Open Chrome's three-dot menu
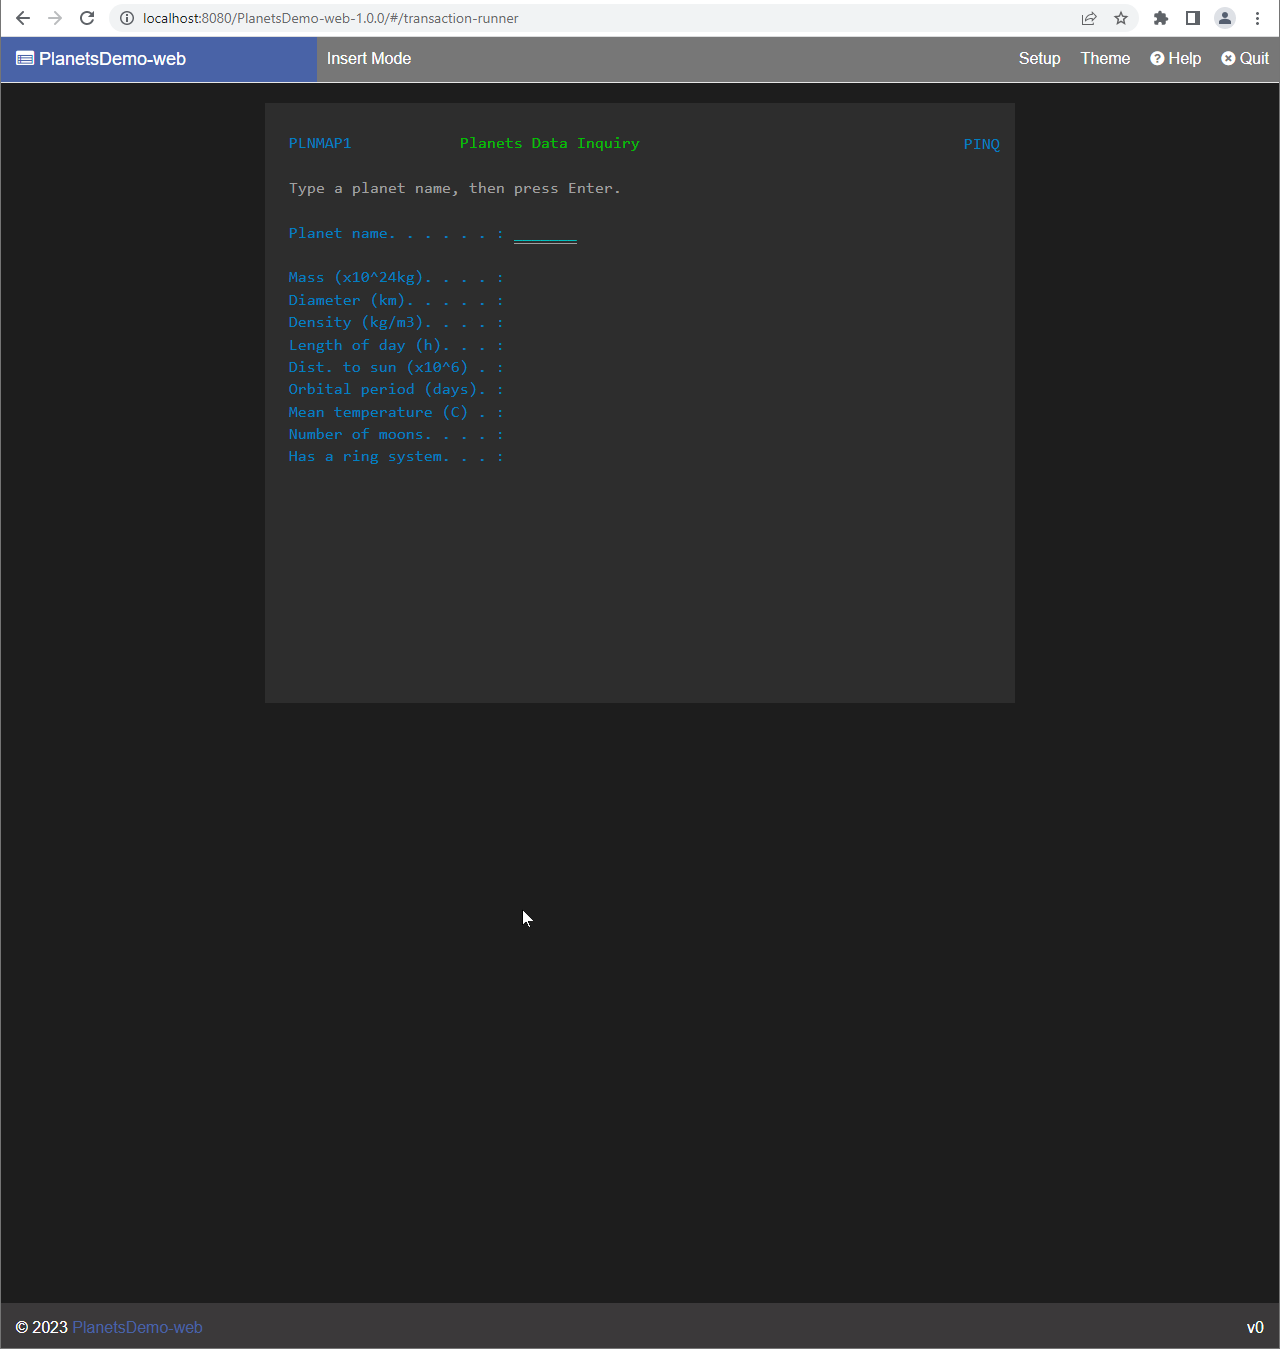This screenshot has height=1349, width=1280. point(1257,18)
